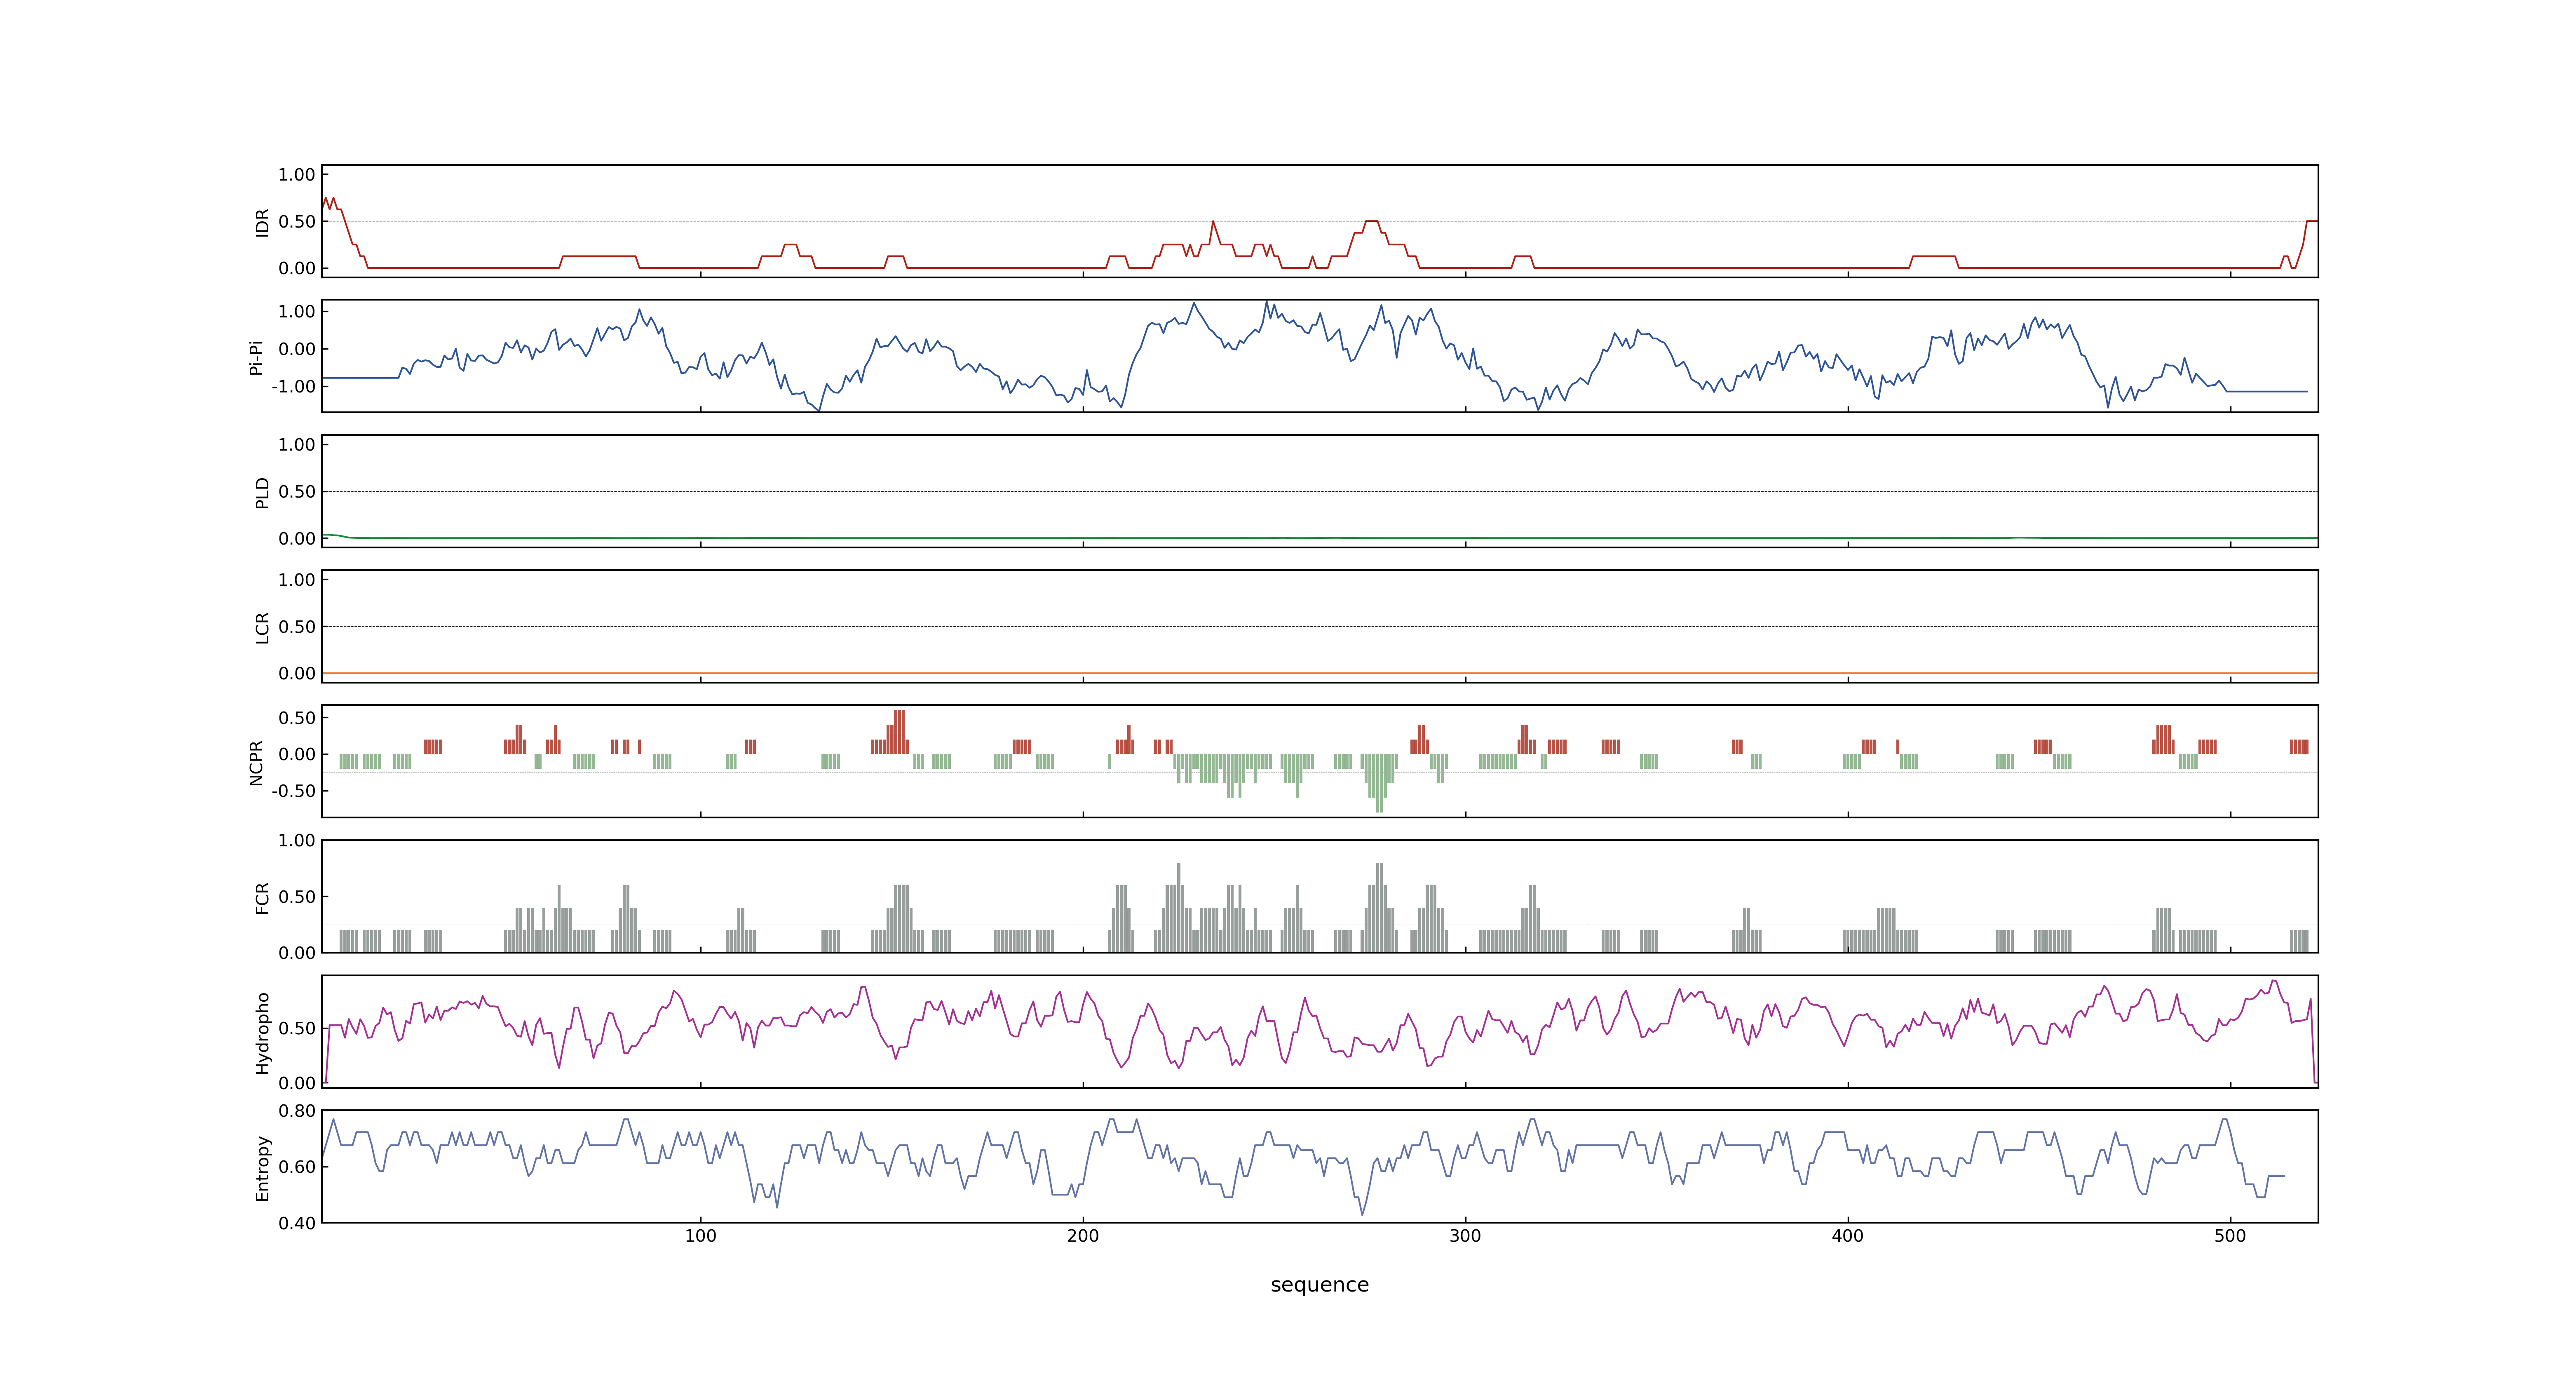The width and height of the screenshot is (2576, 1374).
Task: Click the 1.00 tick of the FCR panel
Action: (297, 841)
